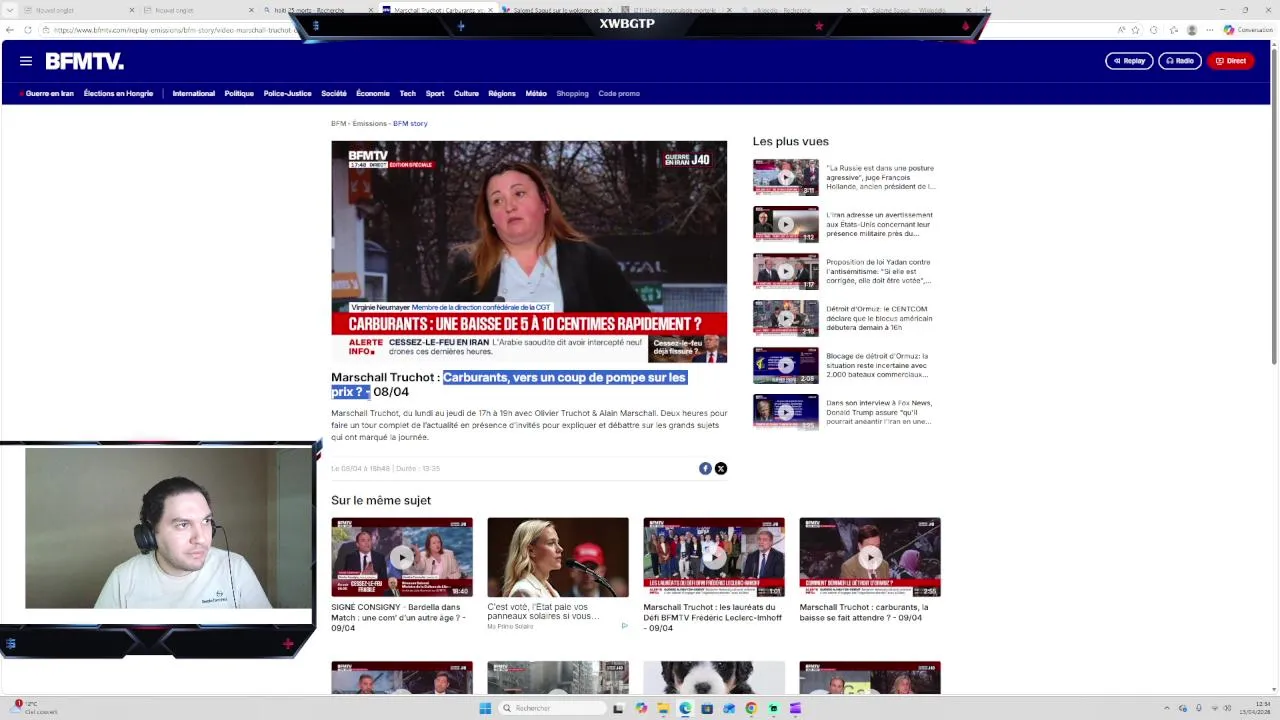This screenshot has height=720, width=1280.
Task: Share the video on X
Action: (x=720, y=468)
